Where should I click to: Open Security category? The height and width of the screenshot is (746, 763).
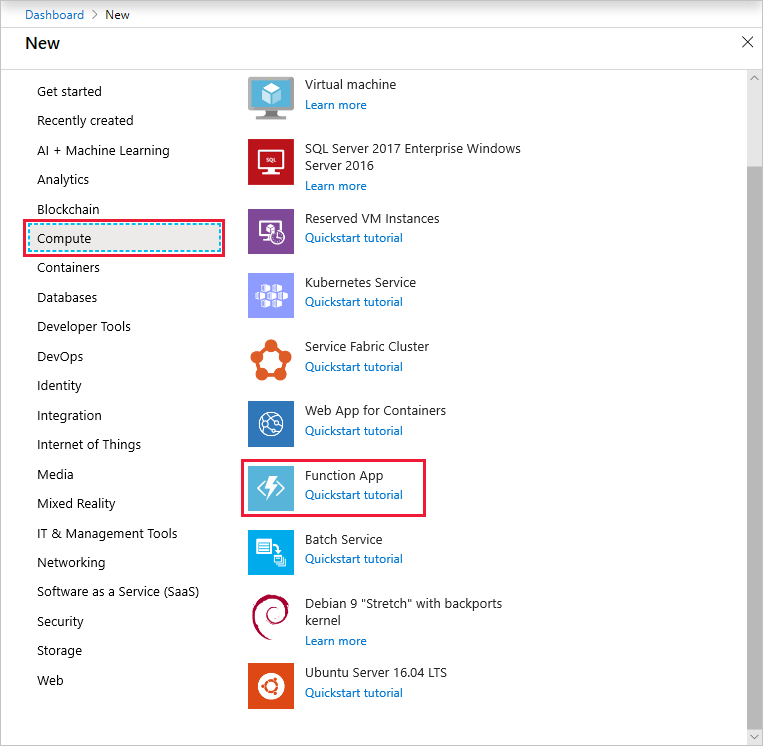pos(60,622)
